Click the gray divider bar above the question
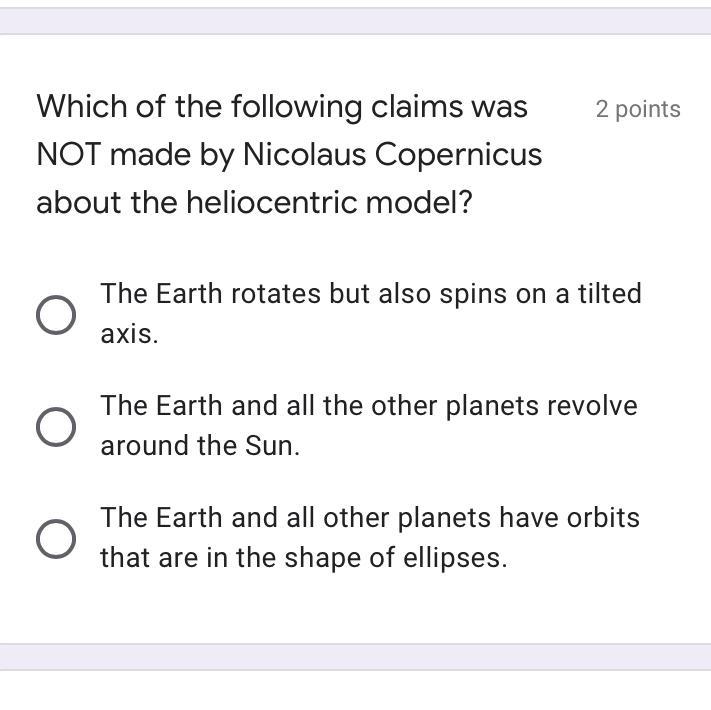 355,21
